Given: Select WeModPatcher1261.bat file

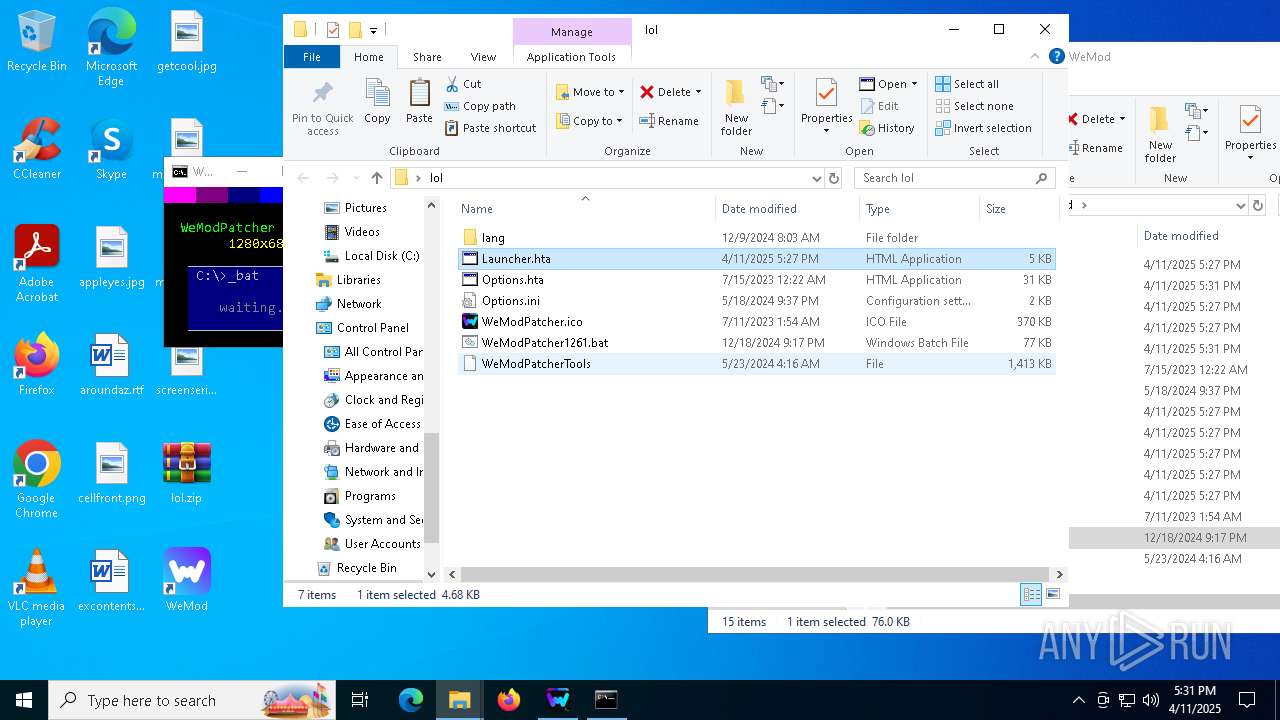Looking at the screenshot, I should coord(756,343).
